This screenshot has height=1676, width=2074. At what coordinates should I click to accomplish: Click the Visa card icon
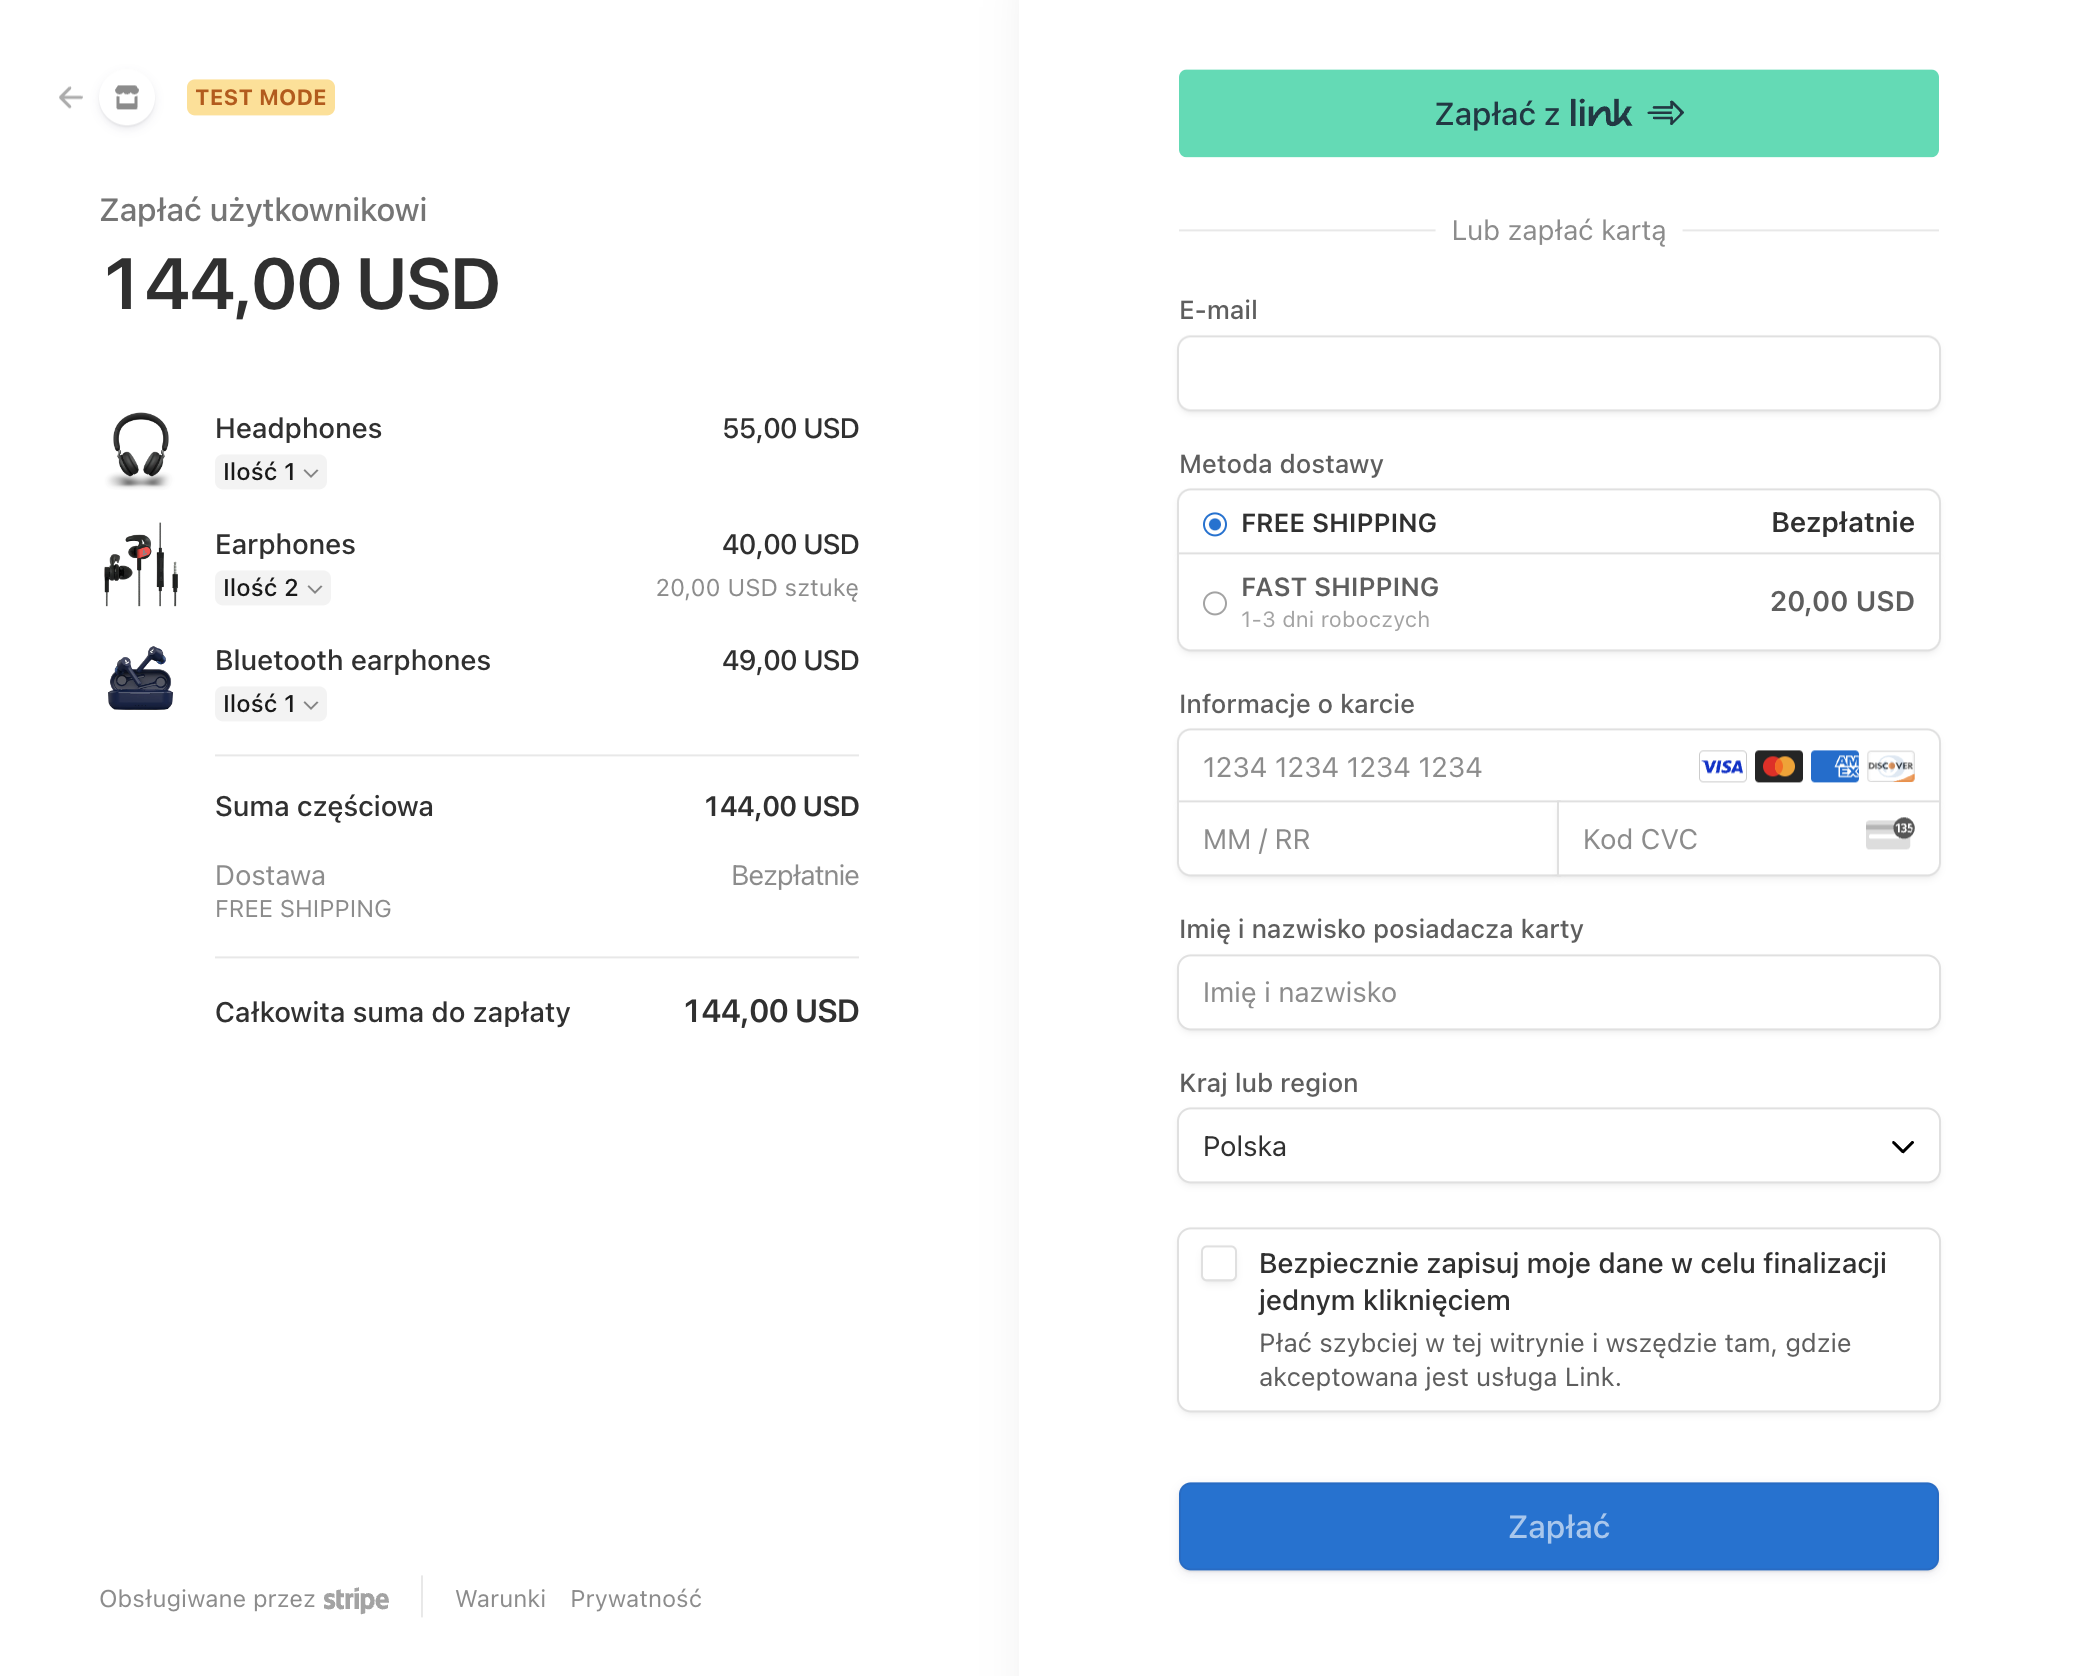(1722, 767)
